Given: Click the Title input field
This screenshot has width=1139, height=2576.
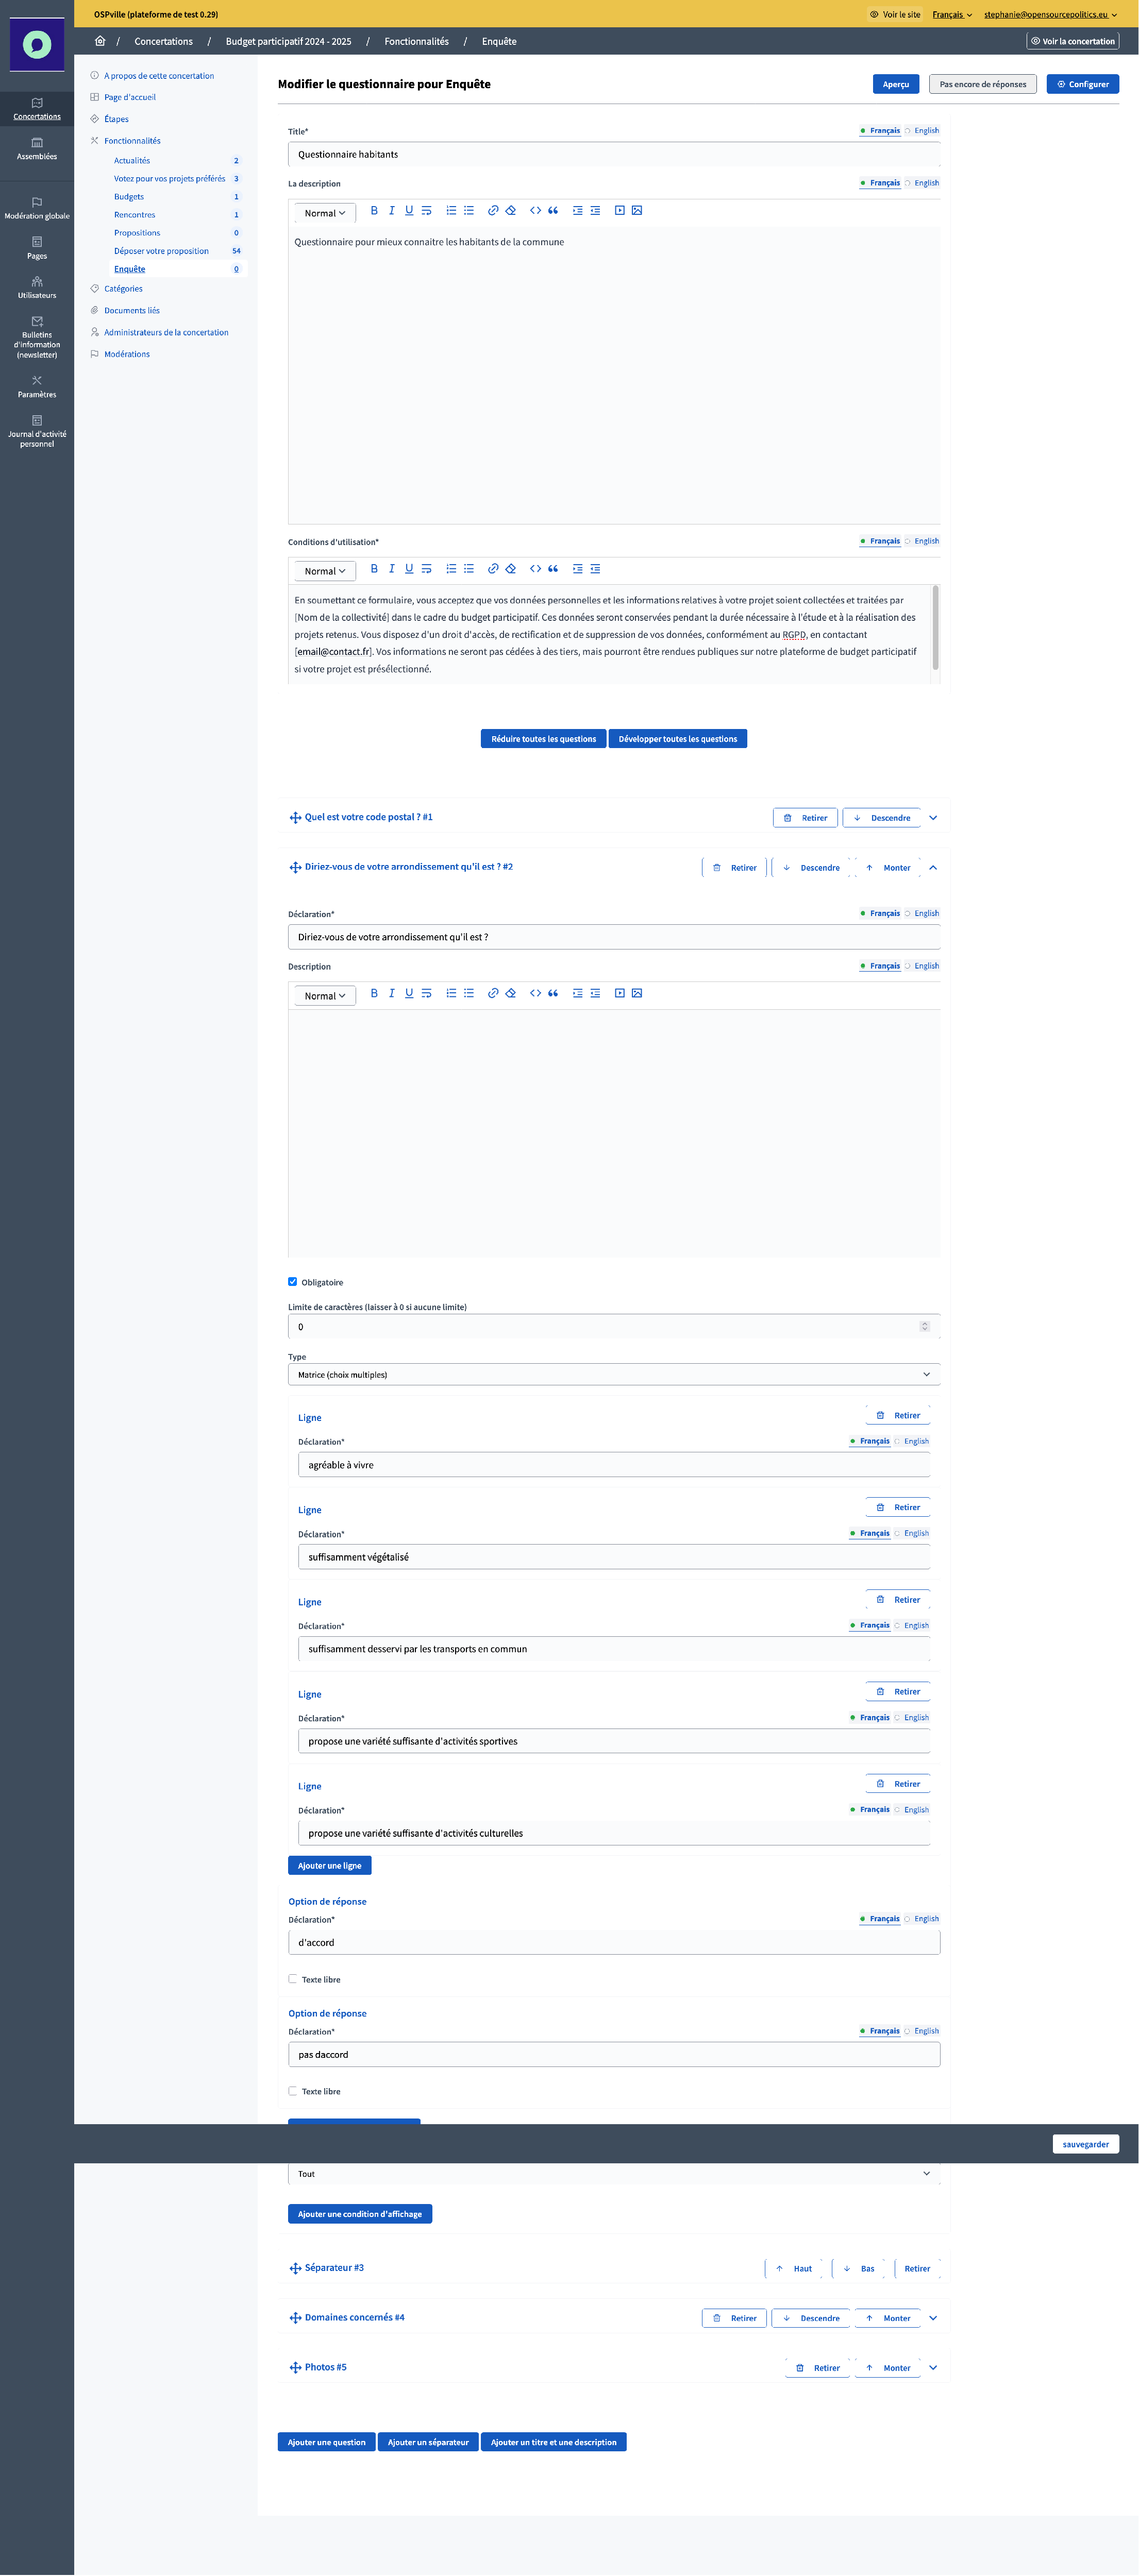Looking at the screenshot, I should tap(613, 155).
